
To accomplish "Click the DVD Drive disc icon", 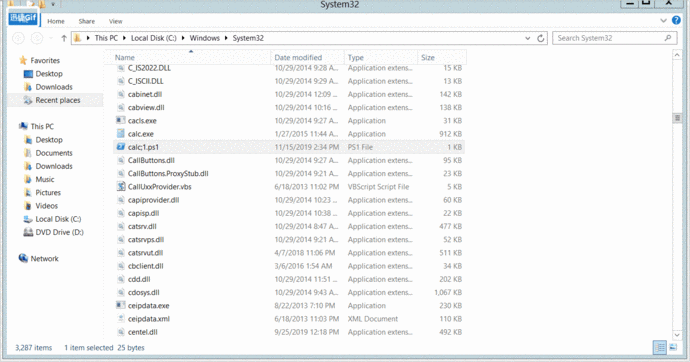I will pyautogui.click(x=28, y=232).
